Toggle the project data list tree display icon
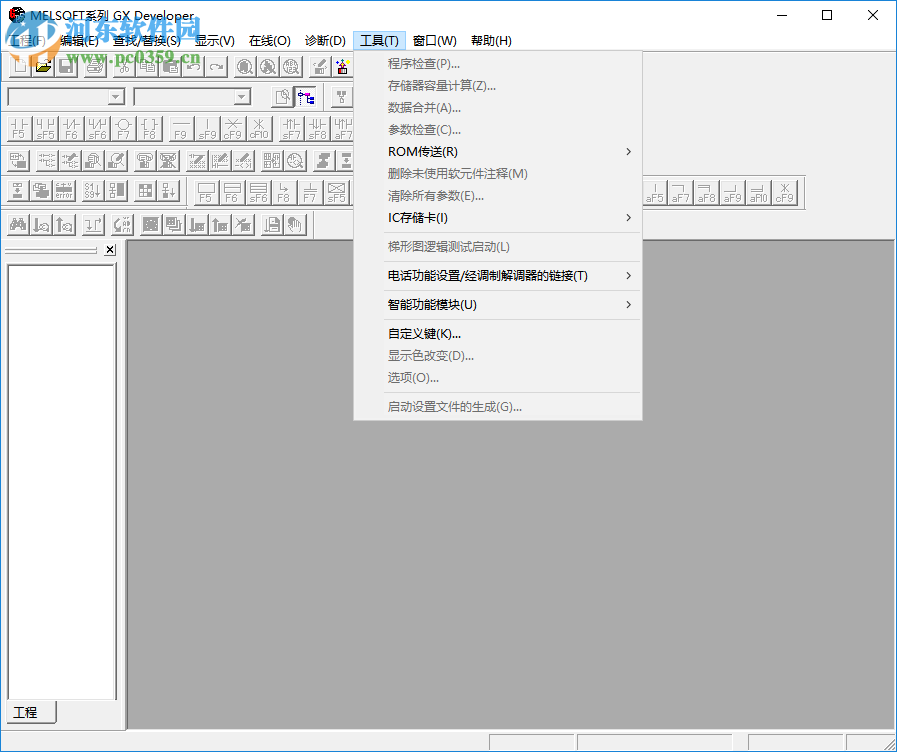Image resolution: width=897 pixels, height=752 pixels. [x=306, y=96]
